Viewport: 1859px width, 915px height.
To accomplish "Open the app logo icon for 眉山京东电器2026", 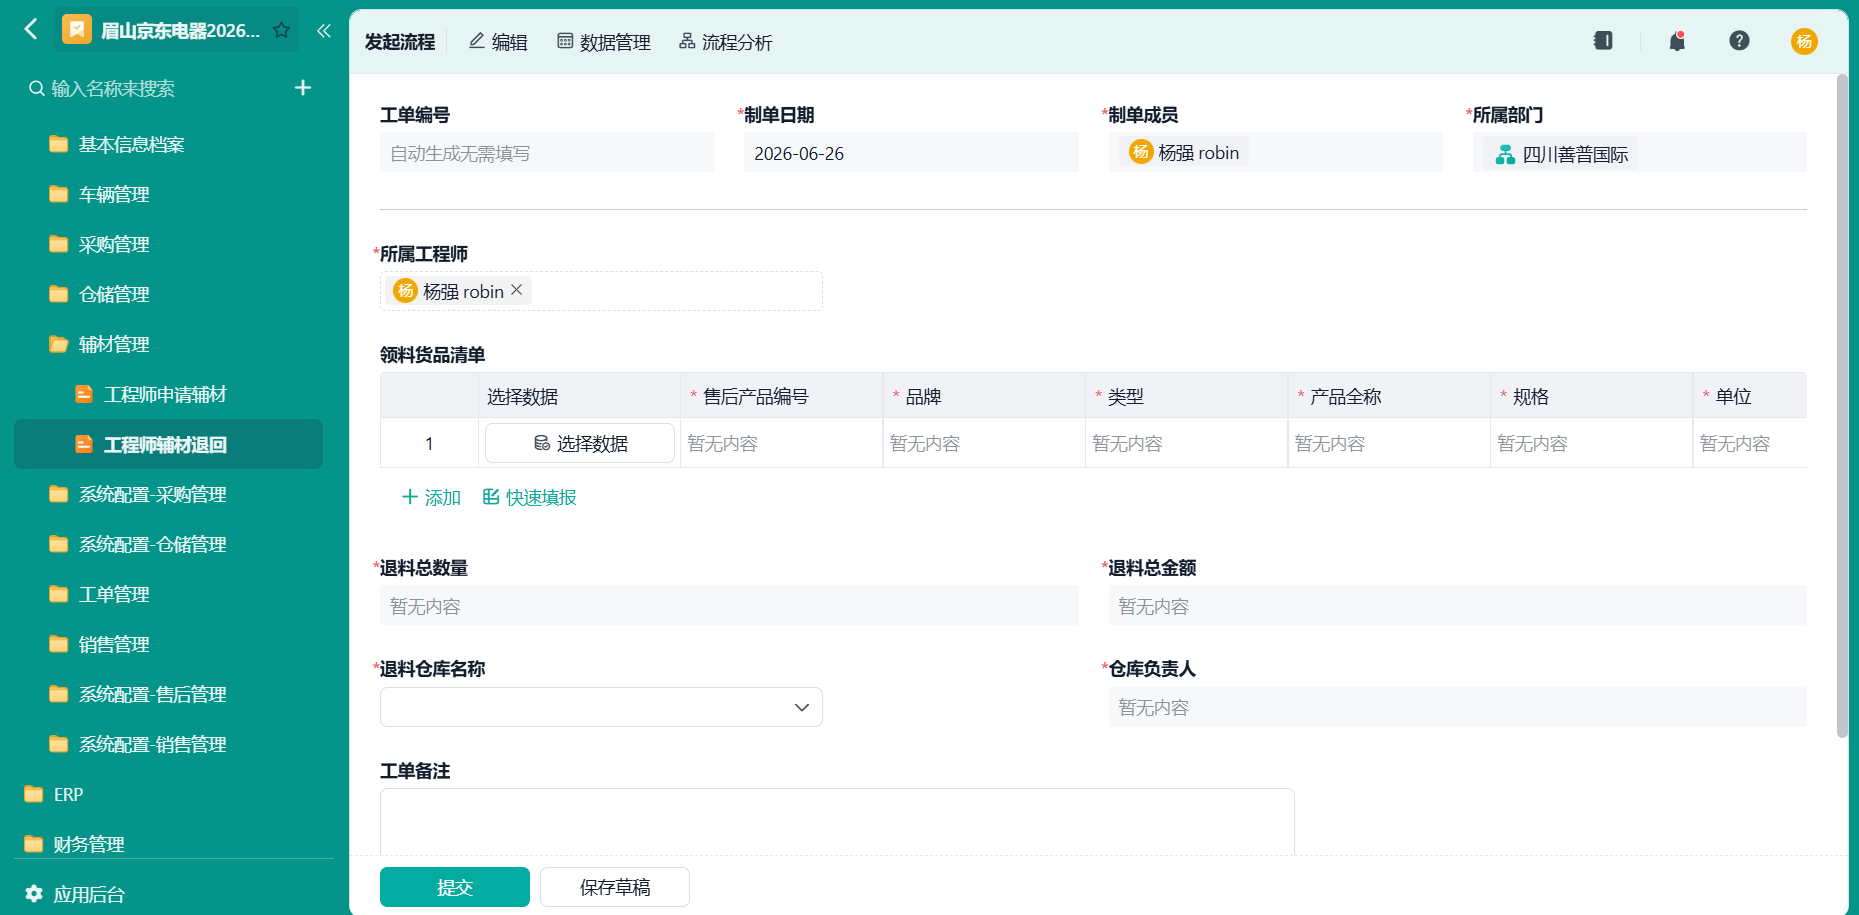I will tap(77, 30).
